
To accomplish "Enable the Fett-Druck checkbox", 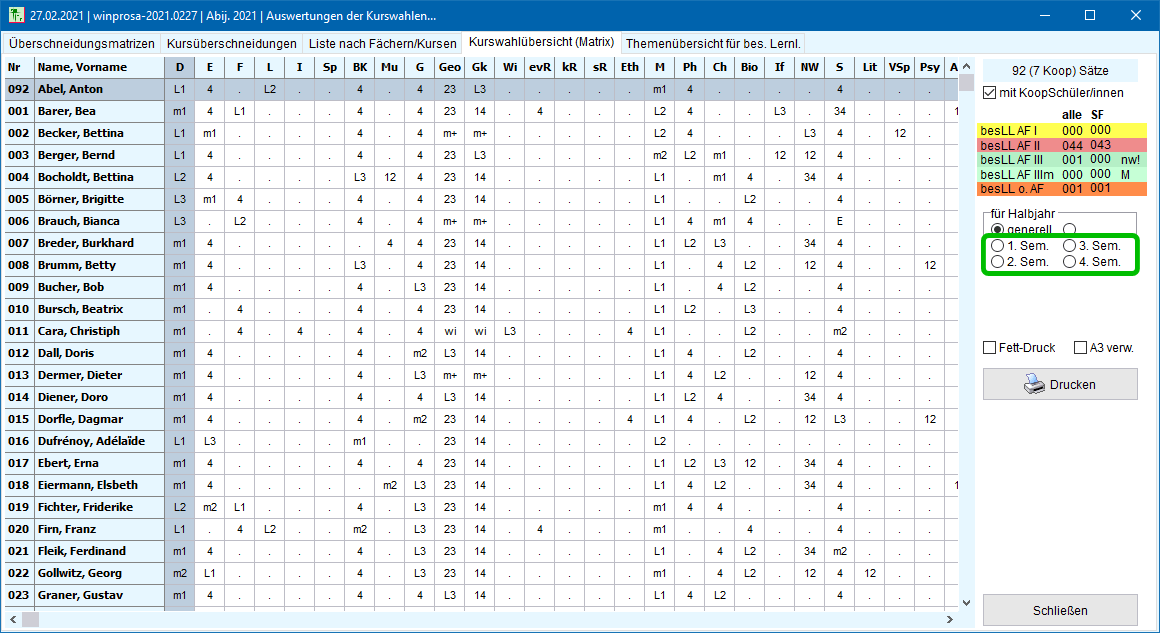I will [990, 348].
